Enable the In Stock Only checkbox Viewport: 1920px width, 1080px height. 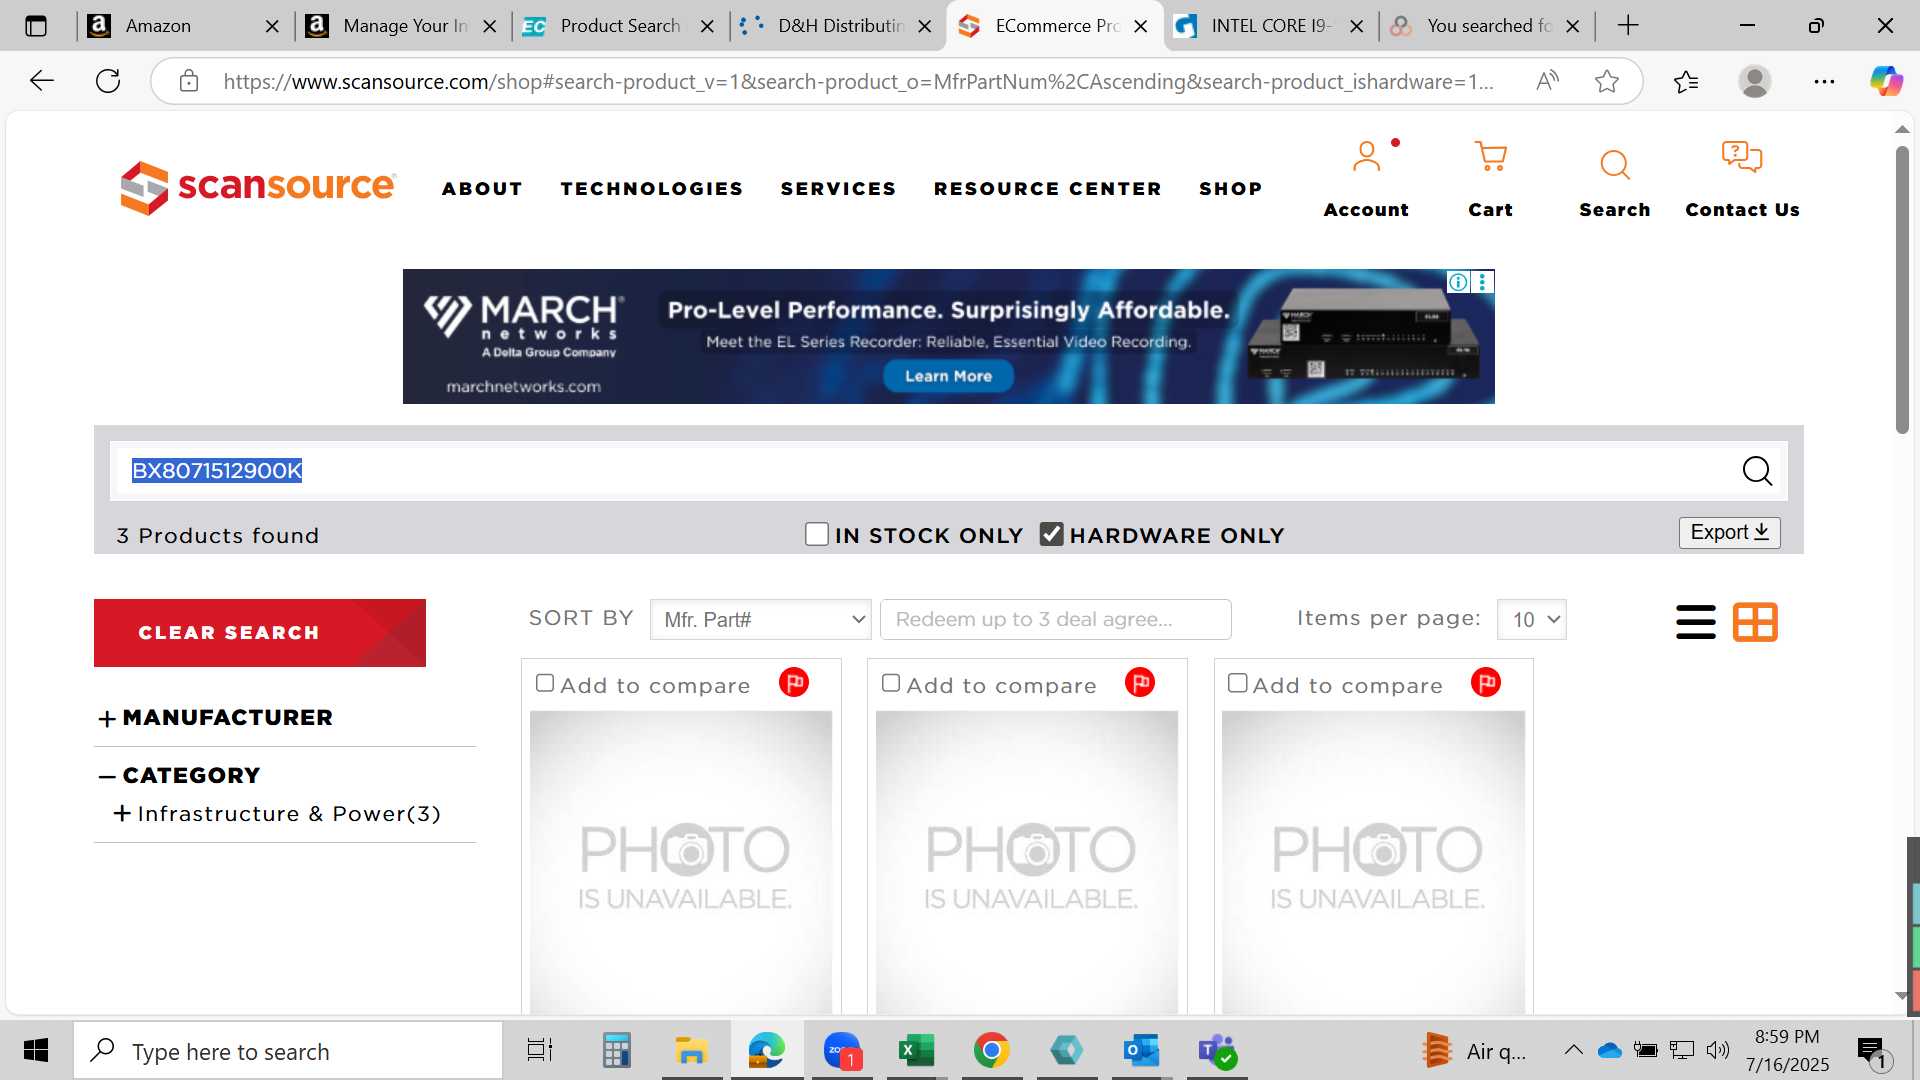point(817,534)
